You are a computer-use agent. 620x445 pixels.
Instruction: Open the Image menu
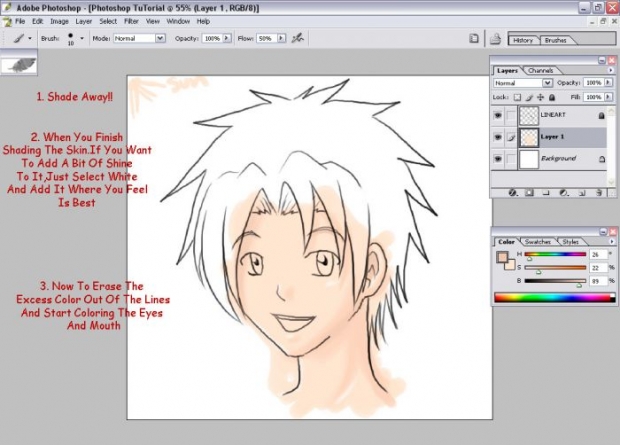(59, 21)
